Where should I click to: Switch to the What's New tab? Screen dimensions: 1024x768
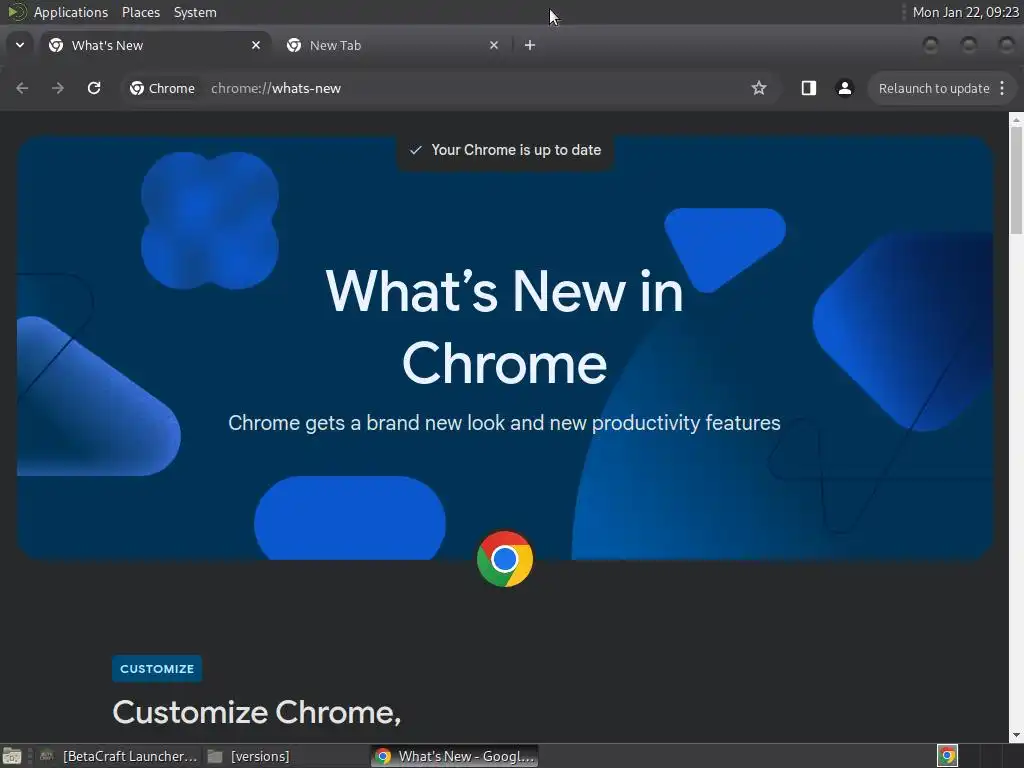(x=155, y=45)
